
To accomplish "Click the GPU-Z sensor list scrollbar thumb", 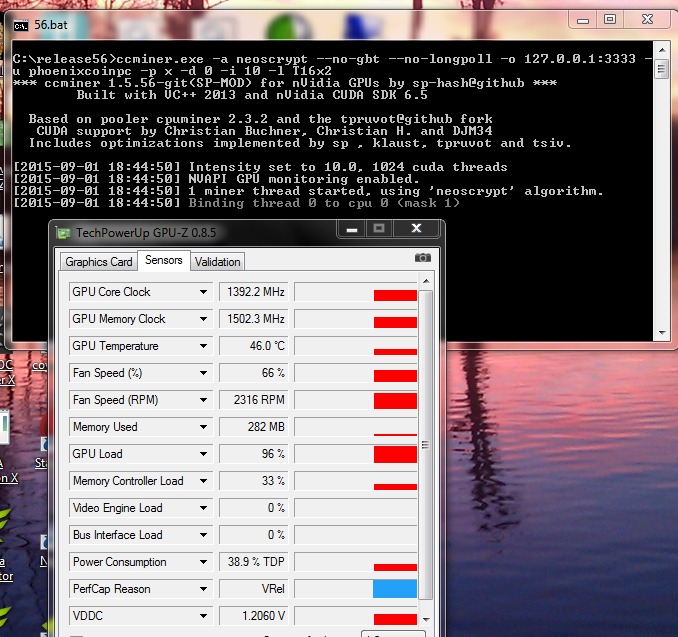I will click(426, 445).
